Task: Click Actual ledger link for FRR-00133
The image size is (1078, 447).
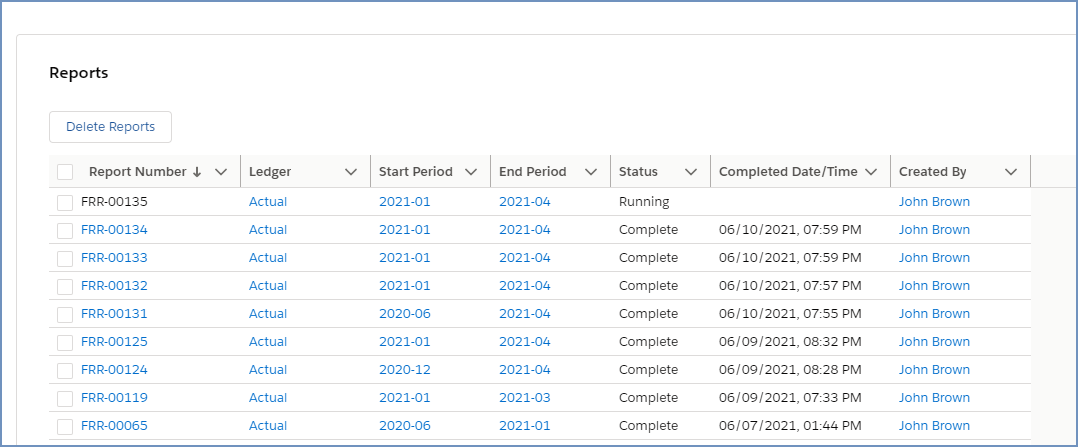Action: [x=268, y=258]
